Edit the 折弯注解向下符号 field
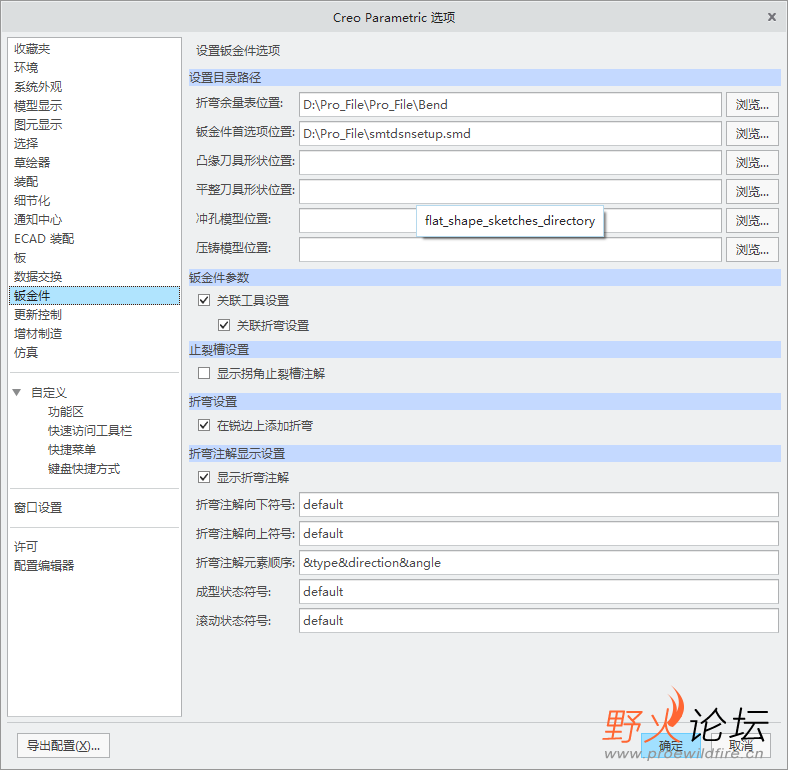788x770 pixels. point(539,505)
